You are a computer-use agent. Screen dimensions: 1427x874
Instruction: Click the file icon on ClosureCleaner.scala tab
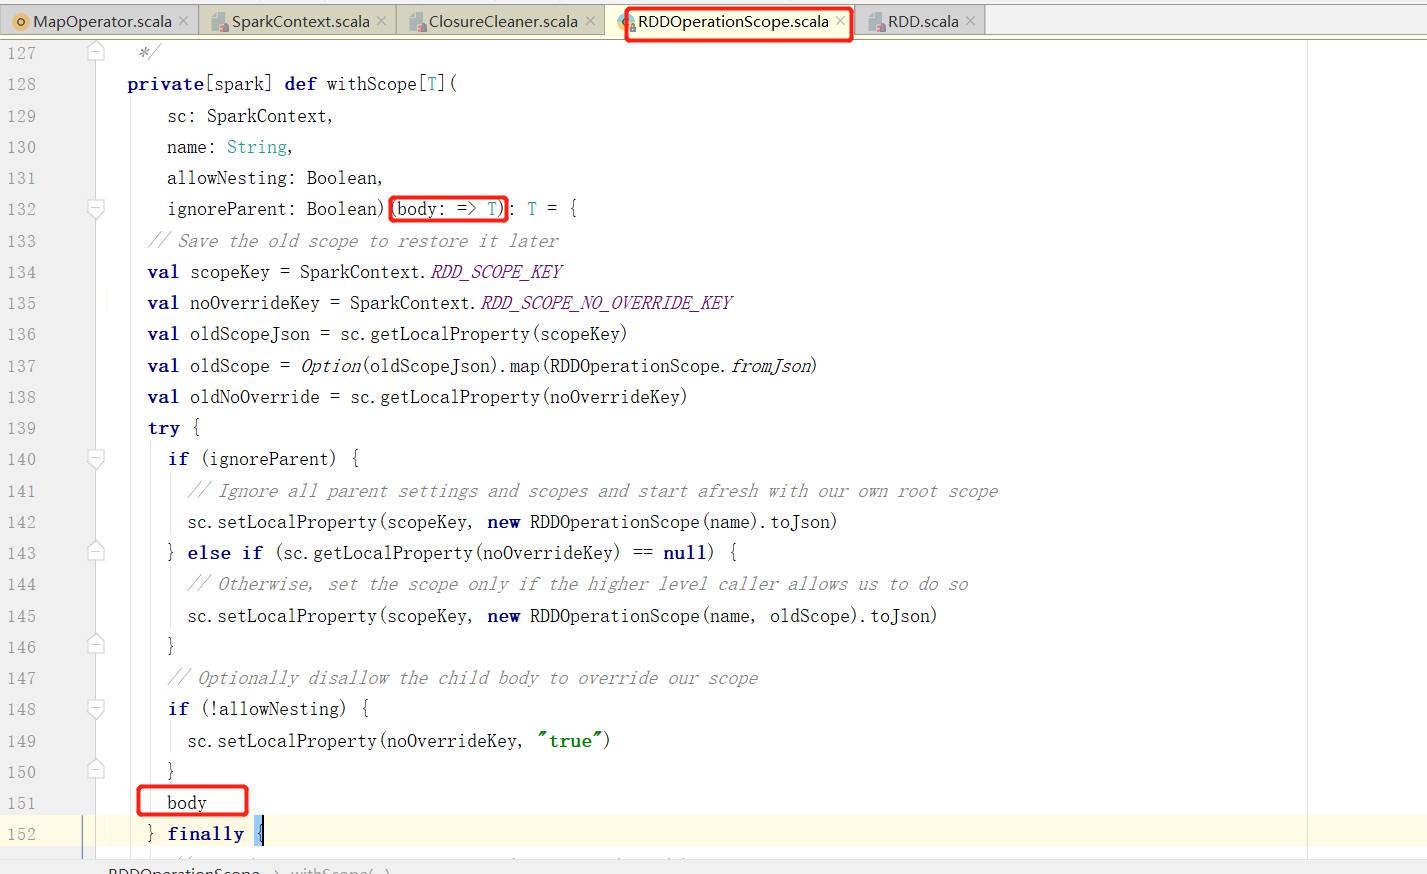(417, 19)
